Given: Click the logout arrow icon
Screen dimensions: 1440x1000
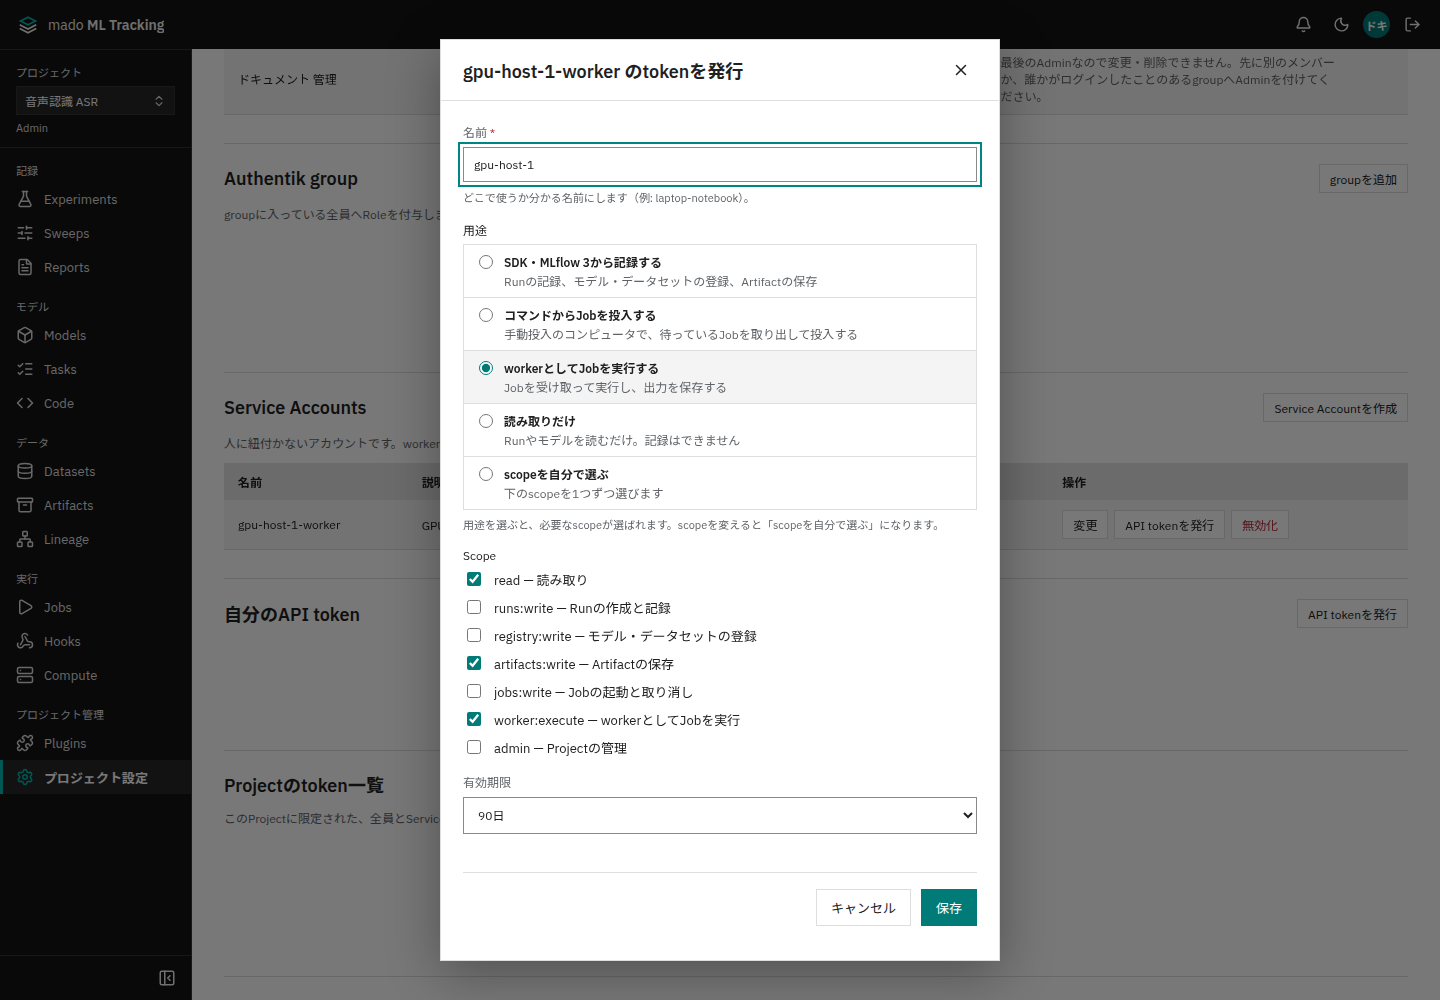Looking at the screenshot, I should 1412,24.
